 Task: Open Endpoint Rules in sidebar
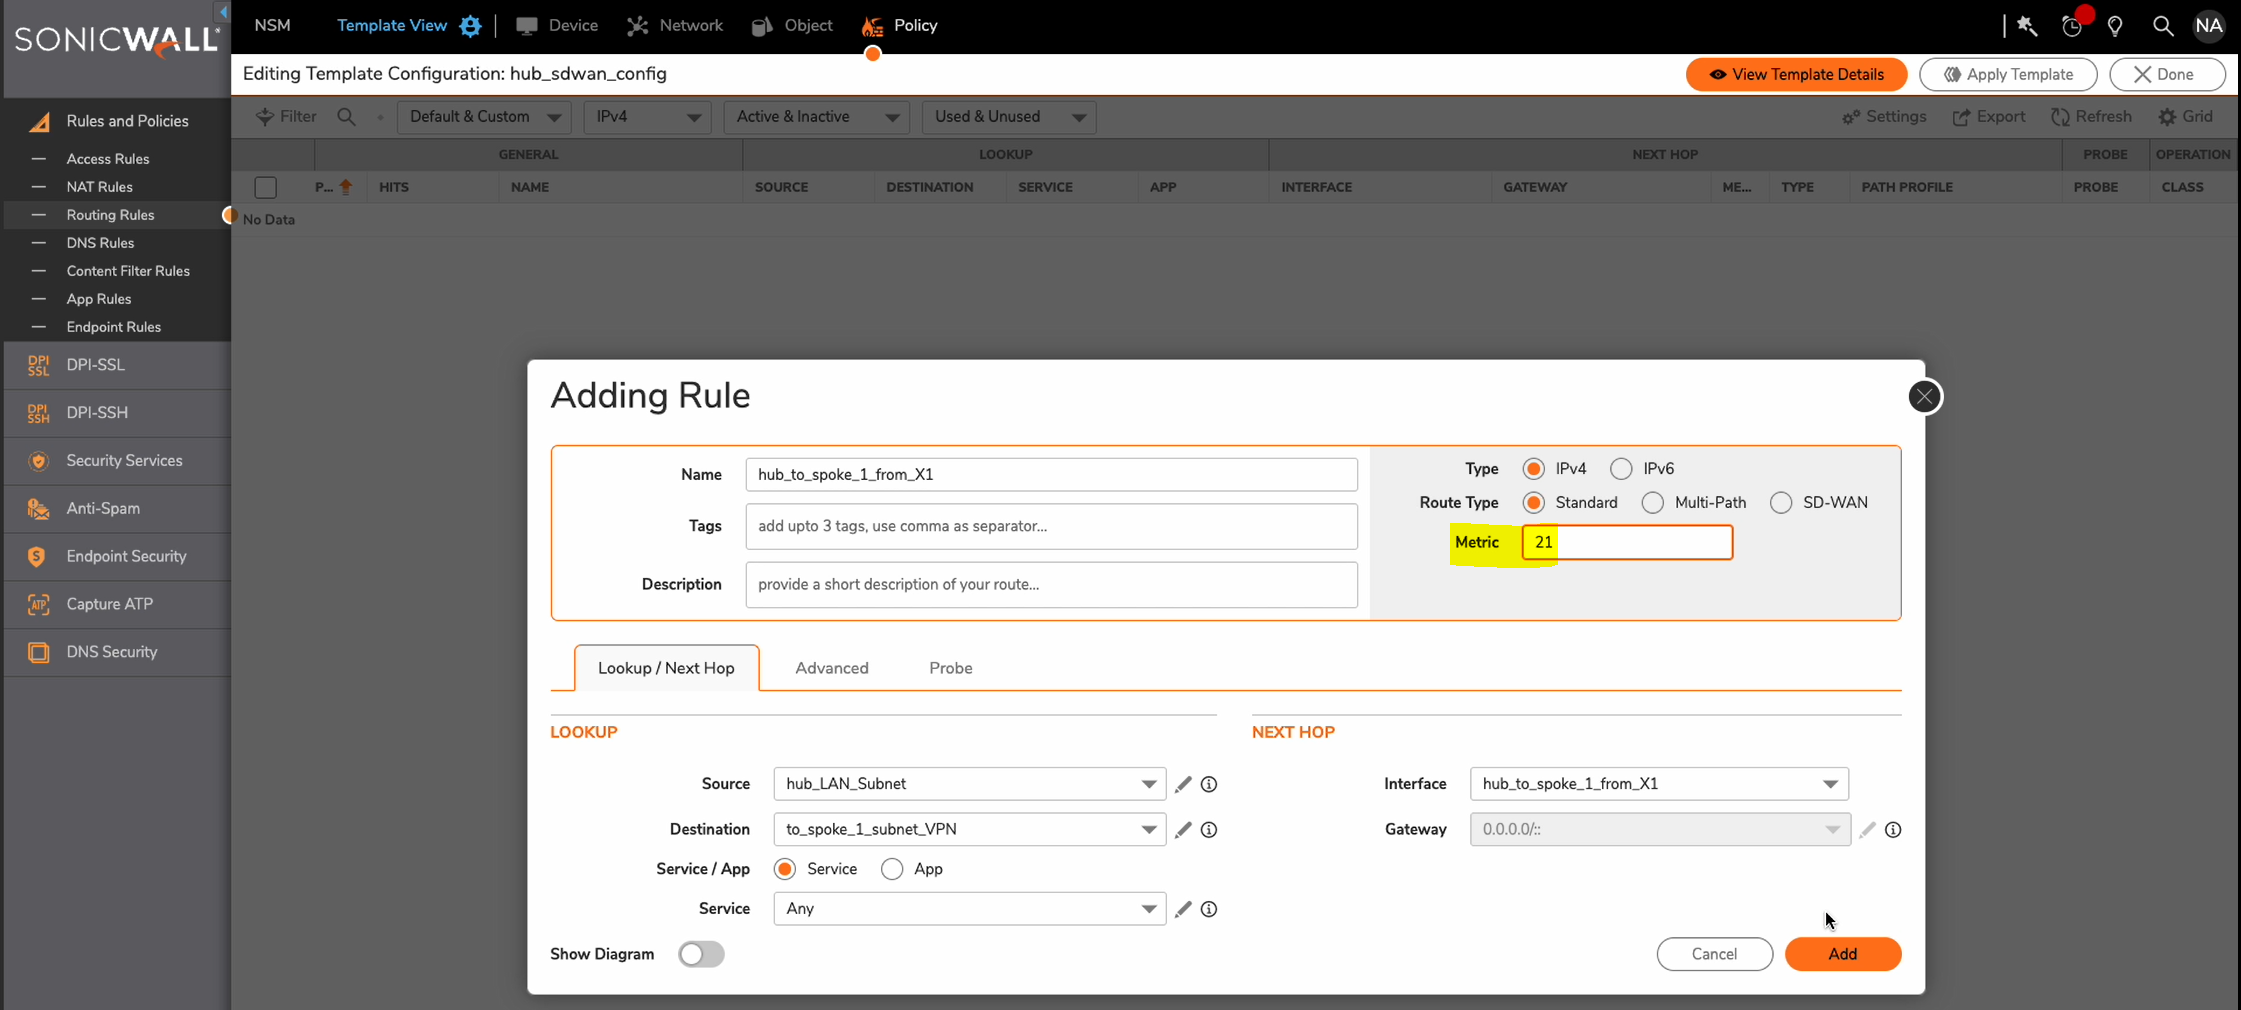[x=113, y=327]
